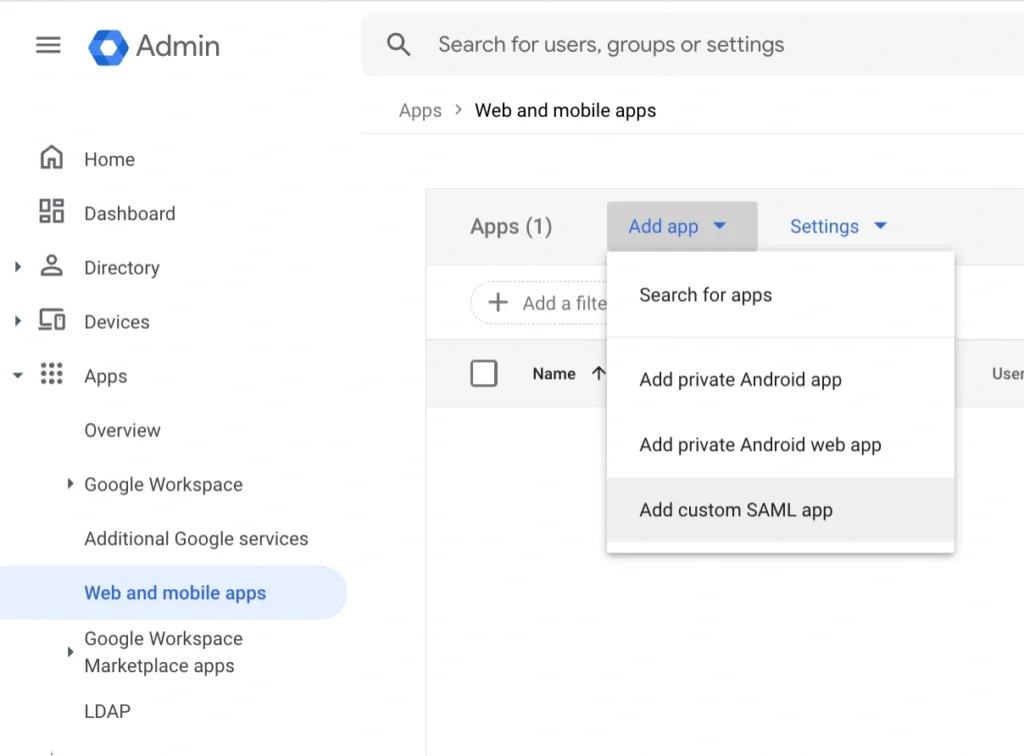1024x756 pixels.
Task: Choose Add custom SAML app from the menu
Action: 736,509
